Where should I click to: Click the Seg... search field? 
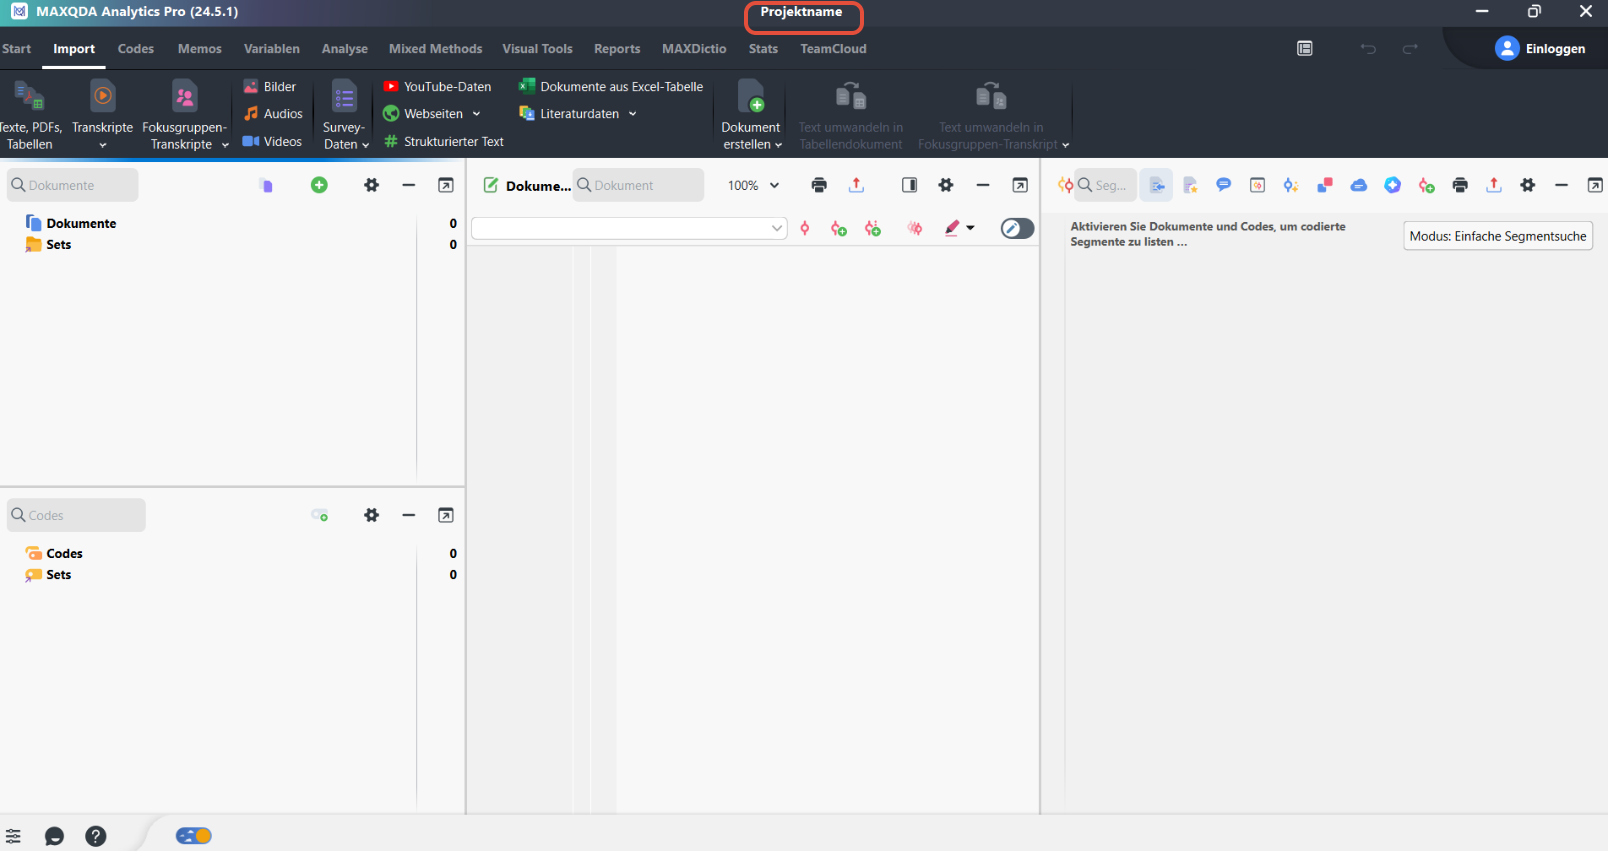[1105, 185]
